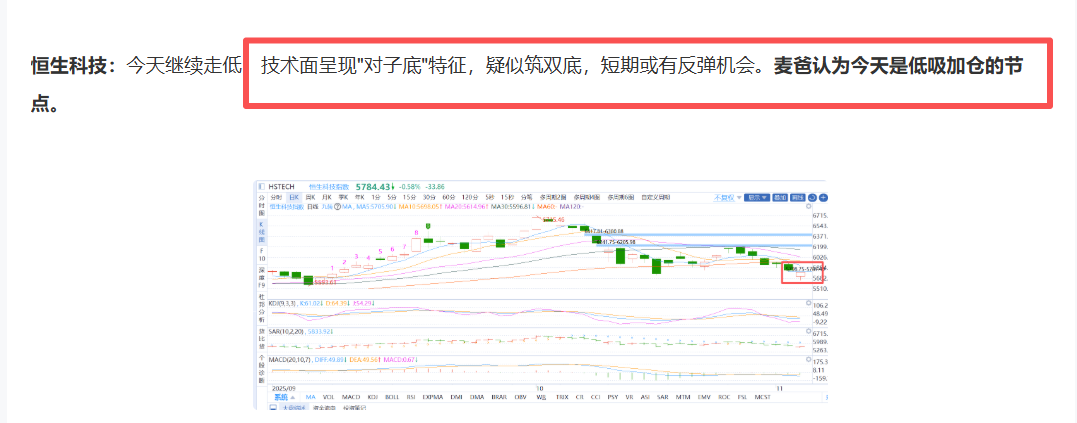
Task: Select the OBV indicator tab
Action: [x=521, y=398]
